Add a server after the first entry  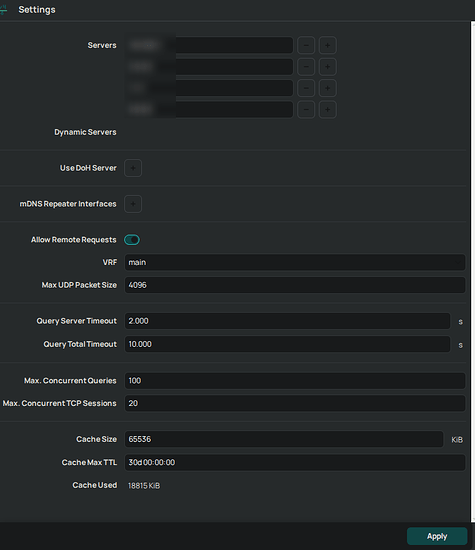pyautogui.click(x=328, y=45)
